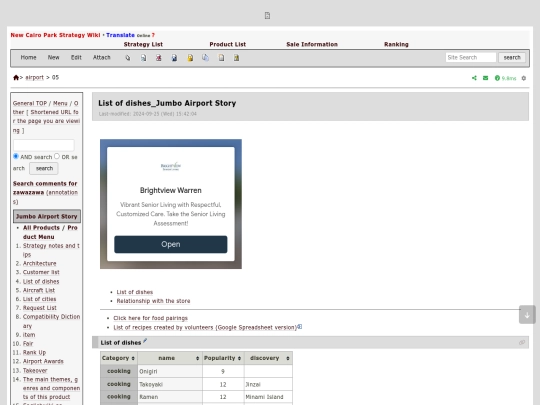Sort table by Popularity column arrows
Viewport: 540px width, 405px height.
point(239,359)
